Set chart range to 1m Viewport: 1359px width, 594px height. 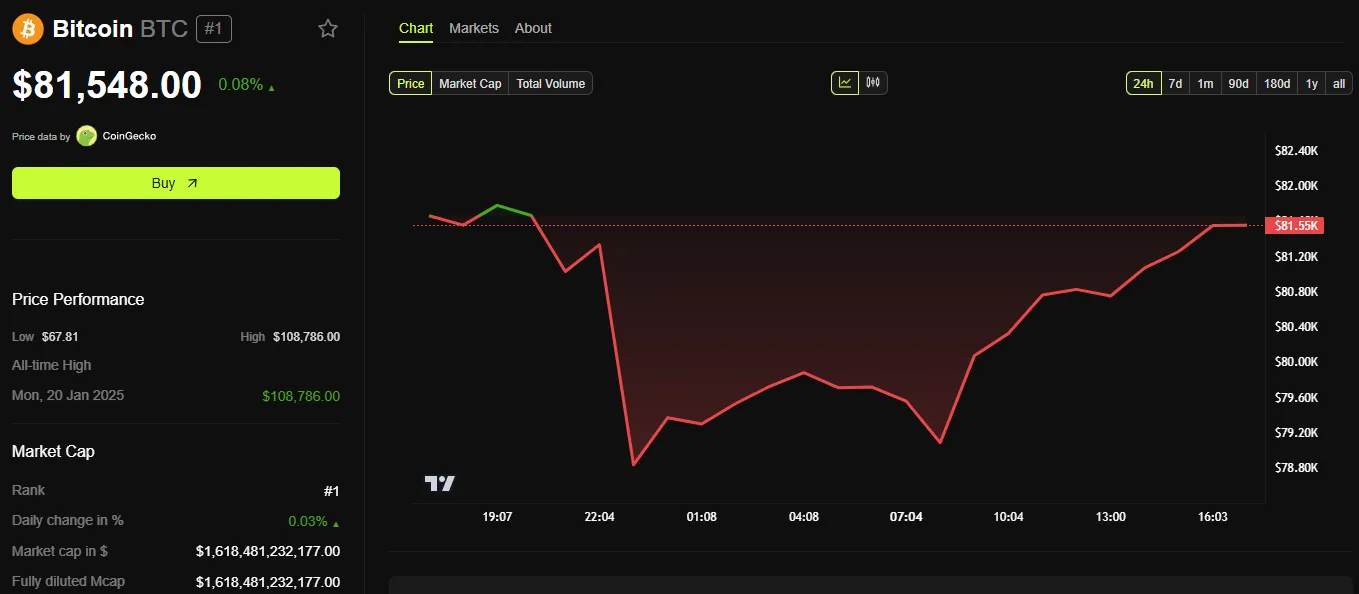(1205, 83)
